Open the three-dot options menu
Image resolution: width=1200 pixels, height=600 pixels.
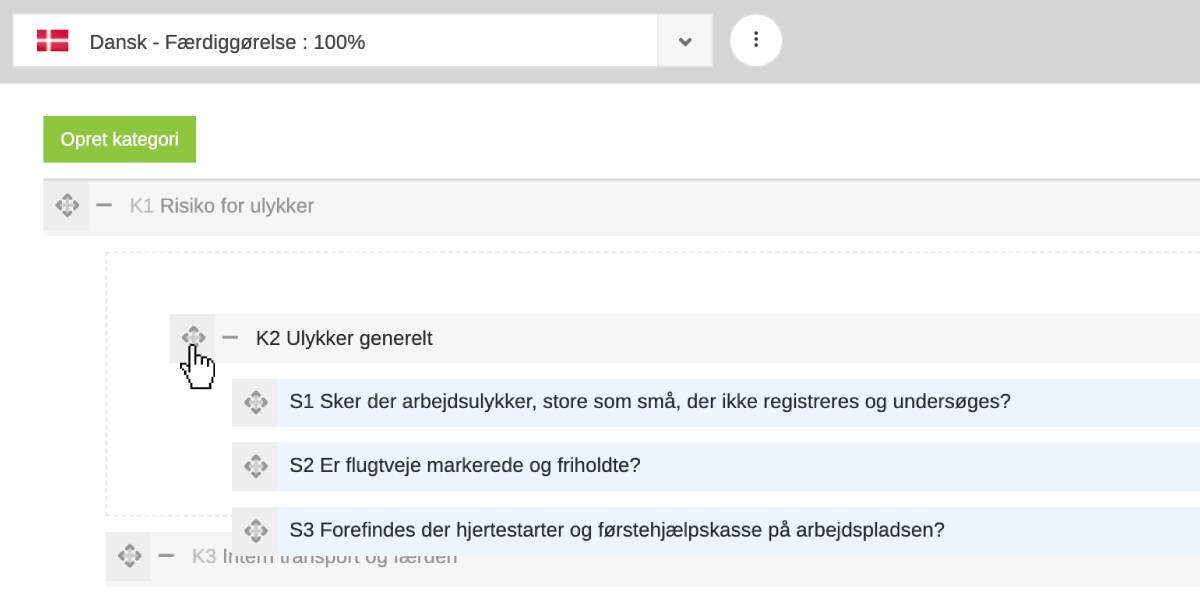tap(756, 41)
